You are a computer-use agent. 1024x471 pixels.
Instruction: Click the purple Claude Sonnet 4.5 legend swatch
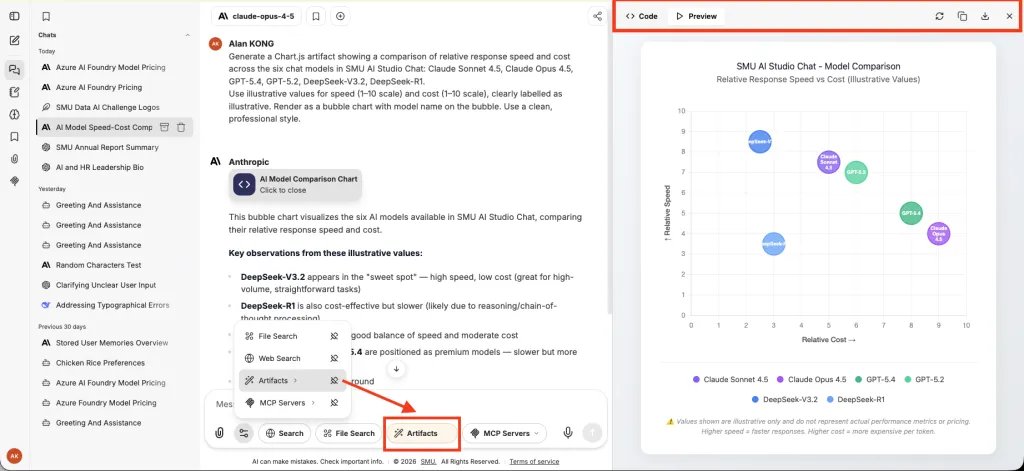tap(696, 379)
